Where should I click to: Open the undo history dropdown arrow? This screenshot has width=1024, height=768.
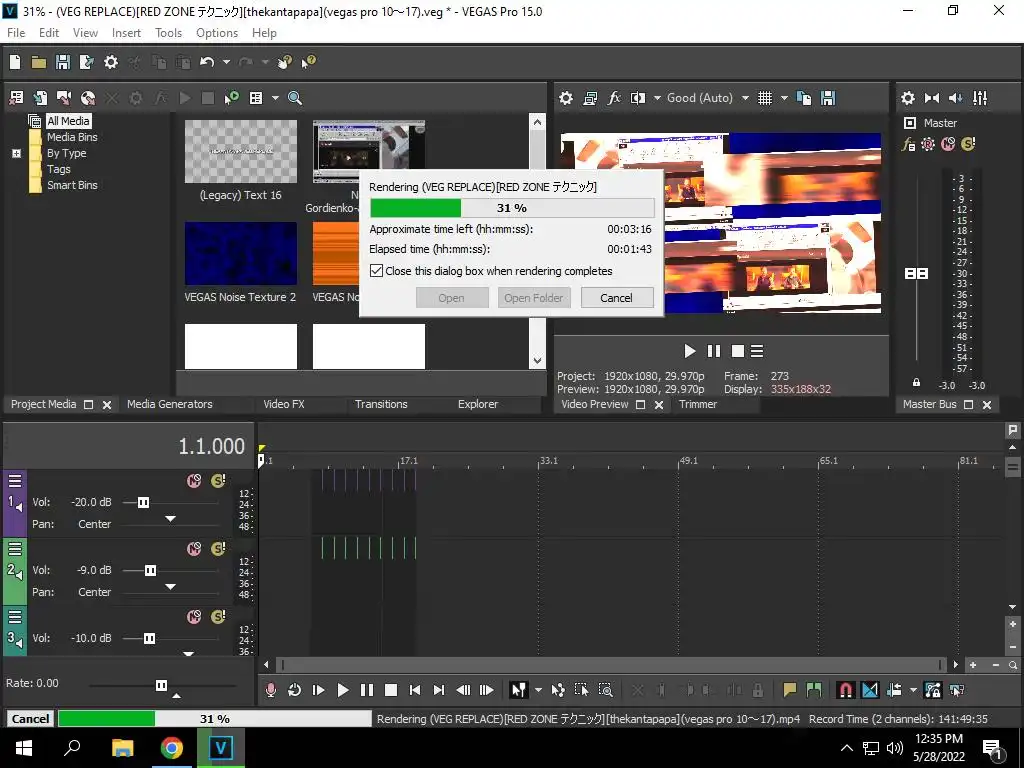click(x=226, y=62)
